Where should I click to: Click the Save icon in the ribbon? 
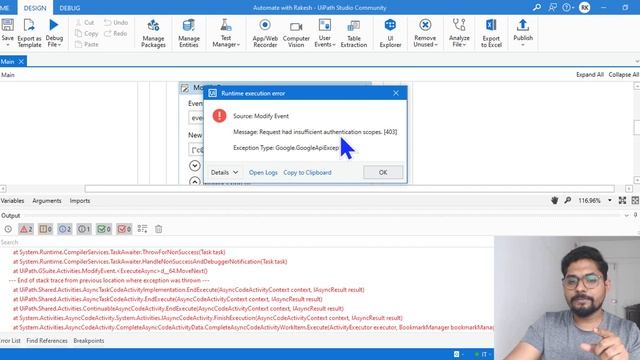[7, 25]
